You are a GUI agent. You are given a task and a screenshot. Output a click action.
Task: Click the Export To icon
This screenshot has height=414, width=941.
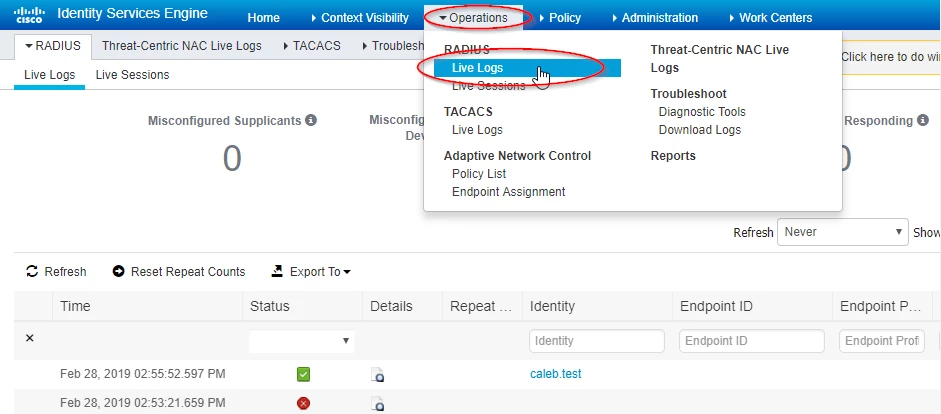click(277, 271)
